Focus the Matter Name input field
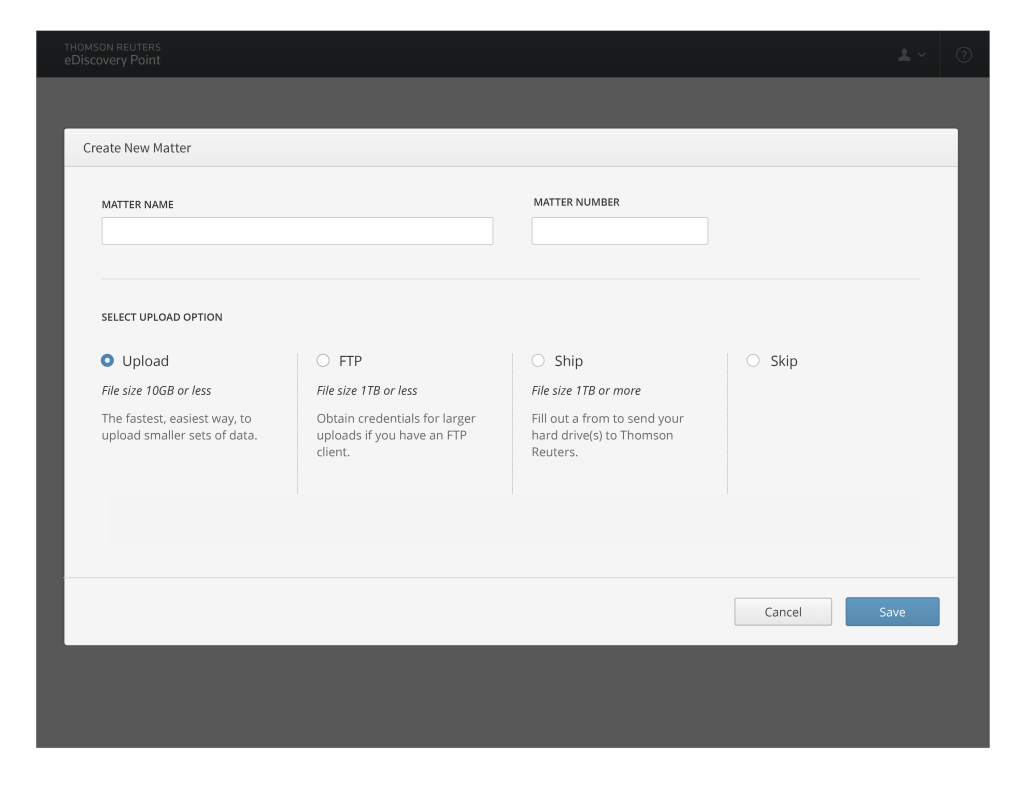The width and height of the screenshot is (1024, 787). [297, 231]
